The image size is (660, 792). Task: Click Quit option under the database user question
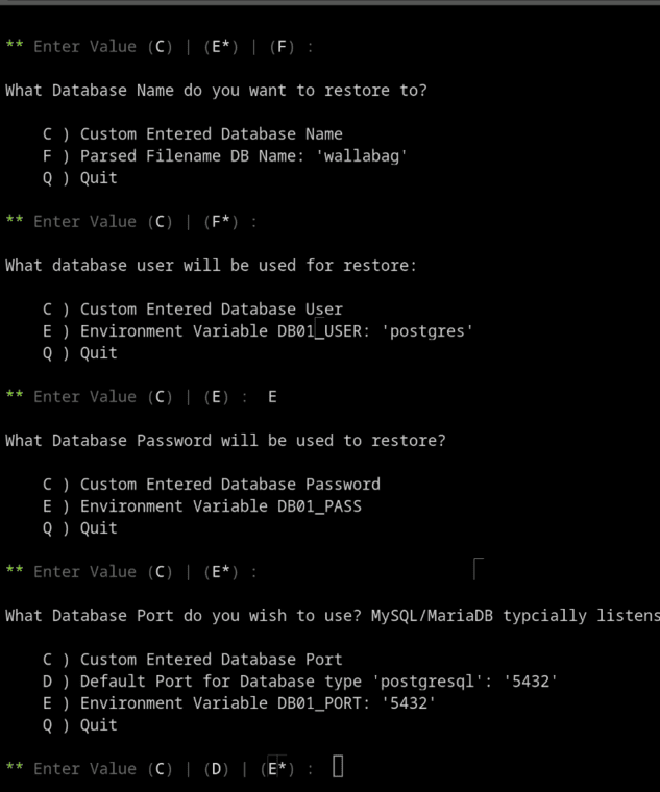[x=80, y=353]
